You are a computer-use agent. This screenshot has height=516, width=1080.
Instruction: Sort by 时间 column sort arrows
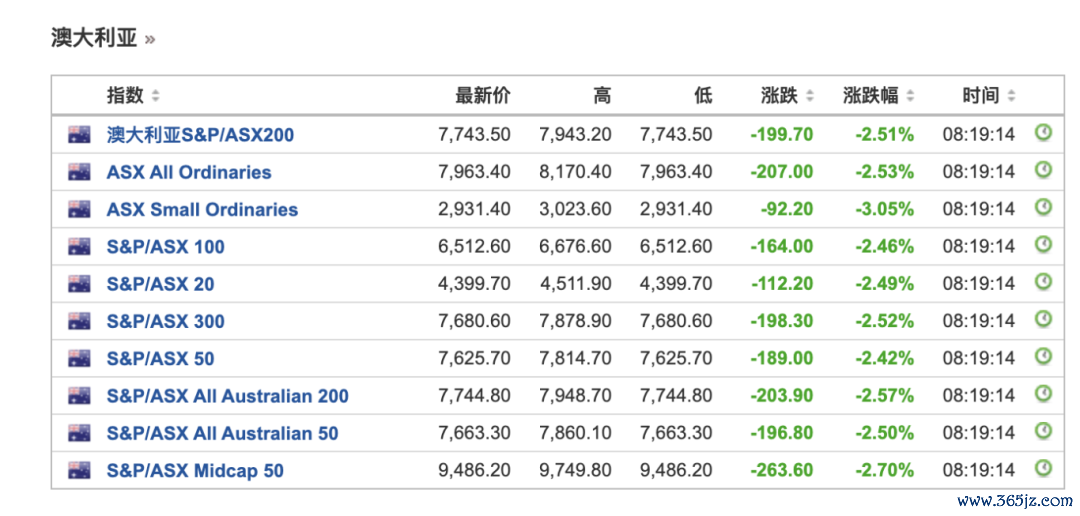pos(1010,96)
